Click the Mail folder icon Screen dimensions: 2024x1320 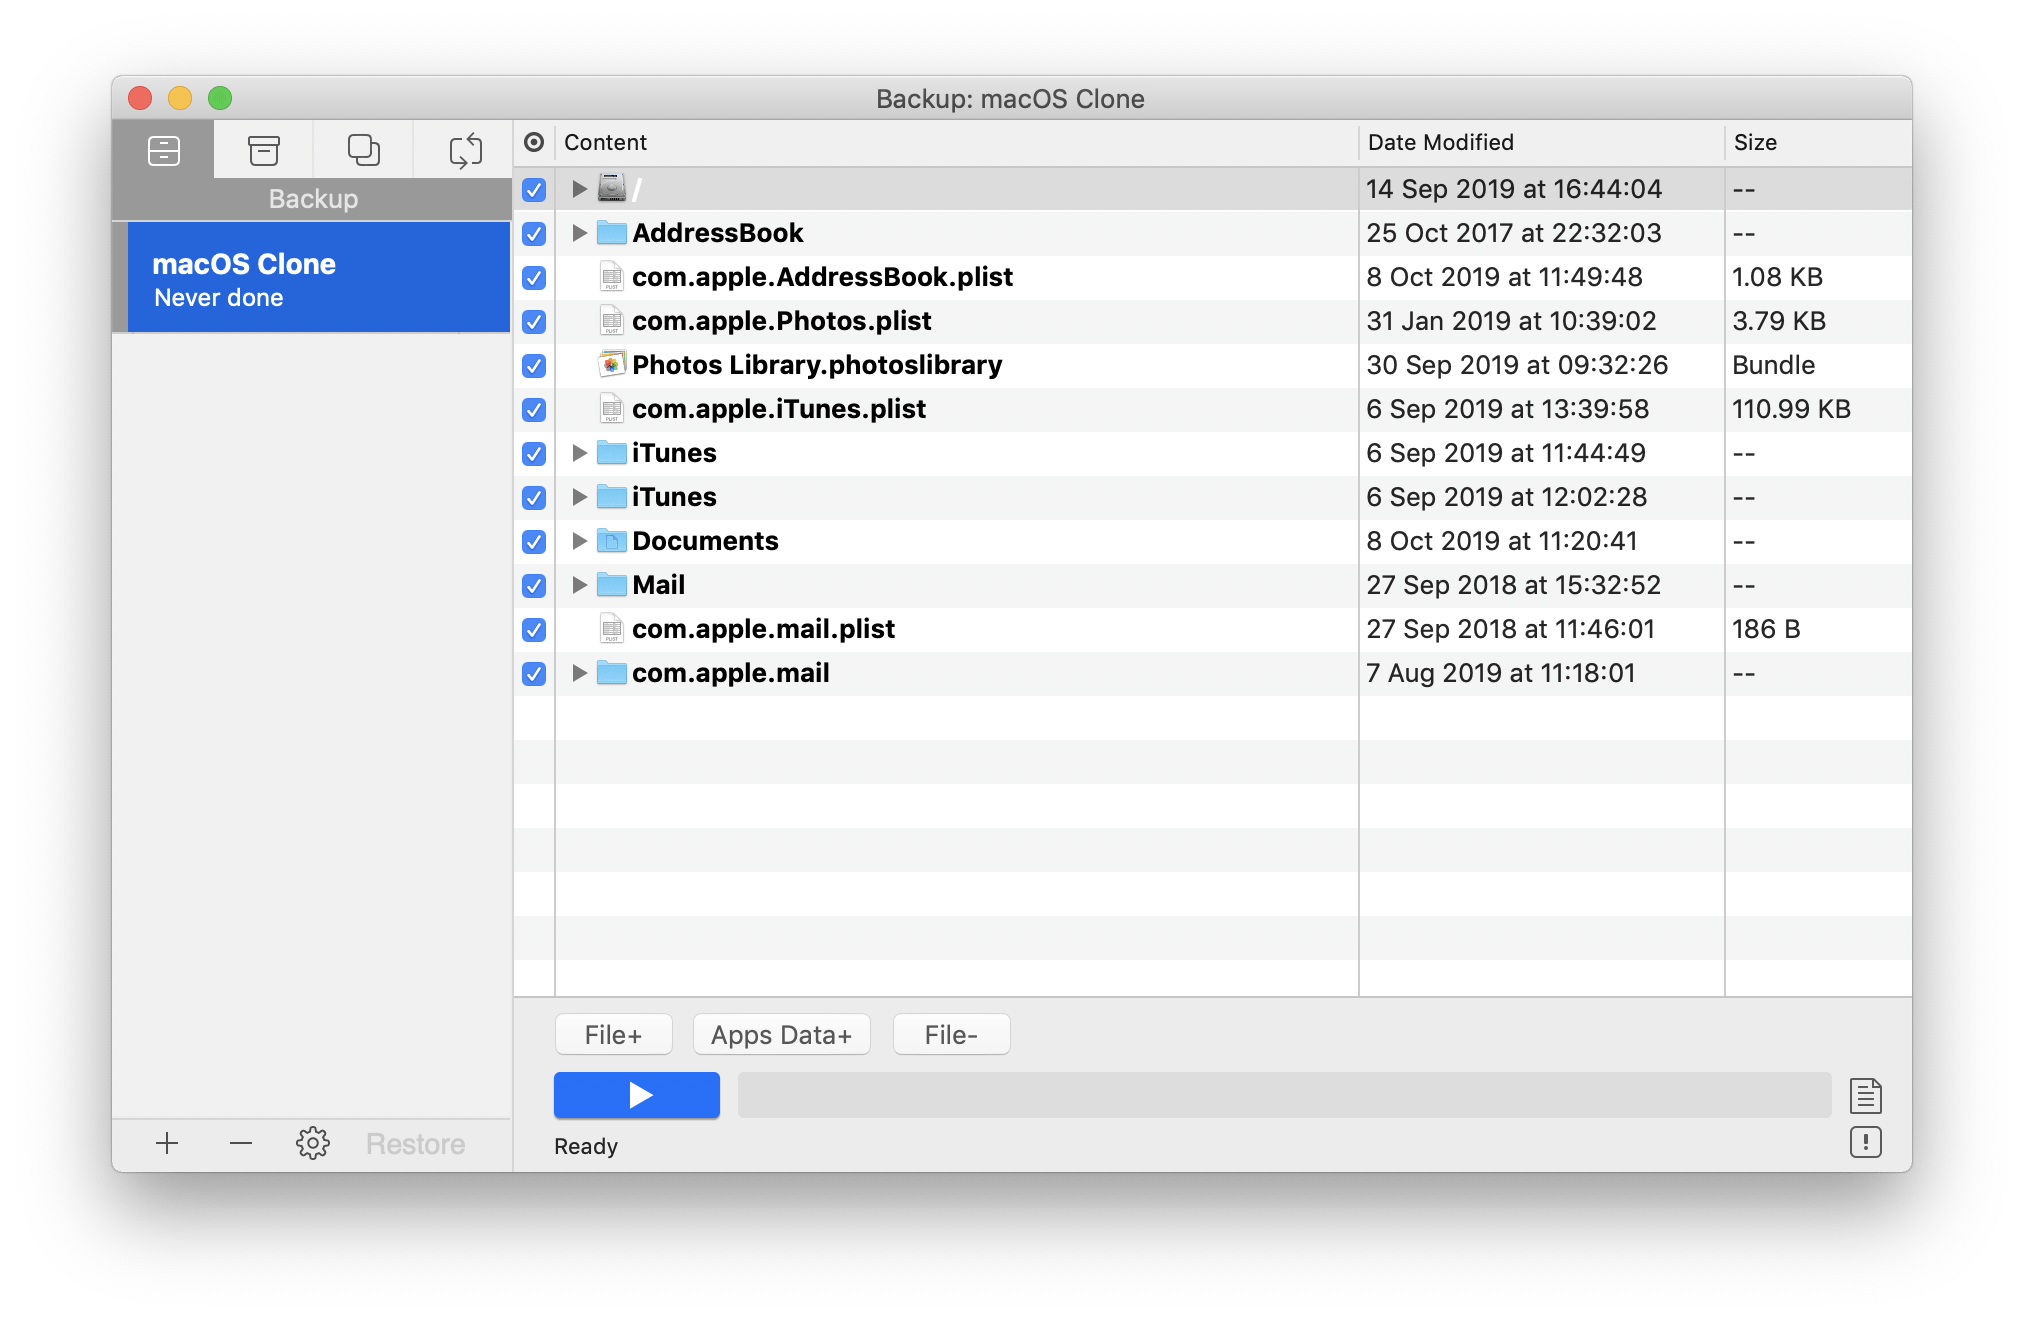point(612,585)
